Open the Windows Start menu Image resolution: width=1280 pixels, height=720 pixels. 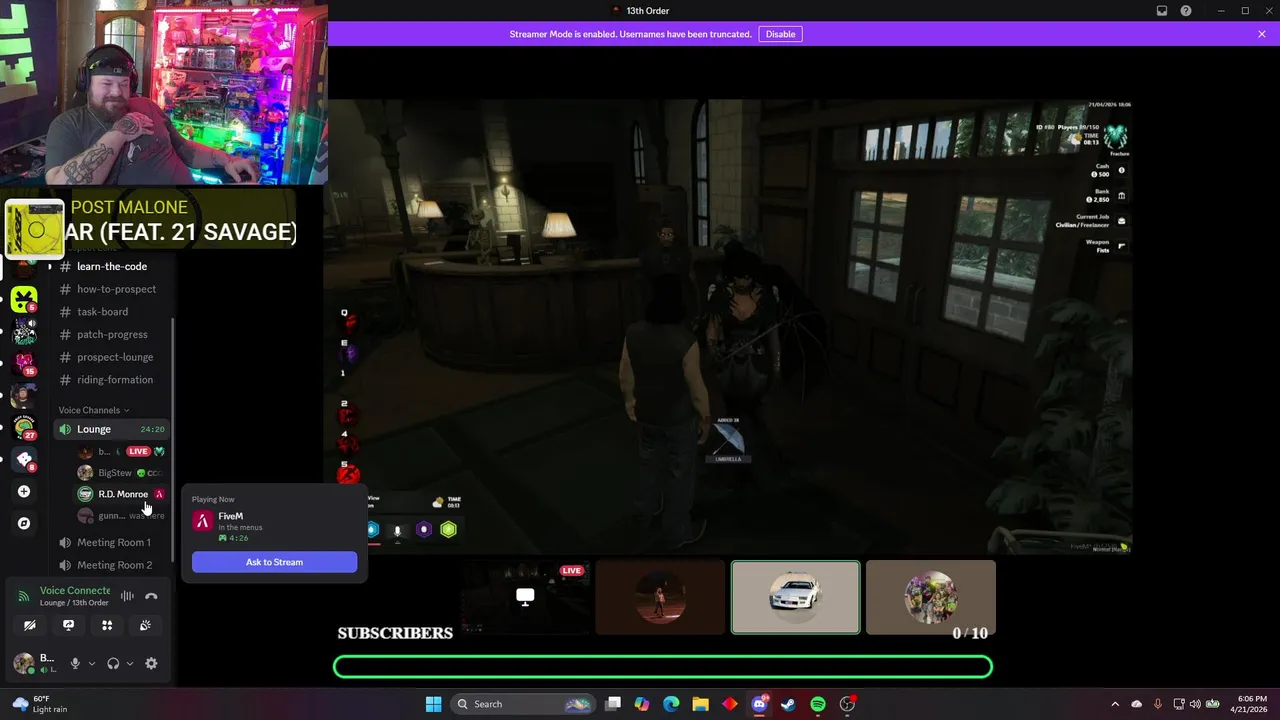[433, 704]
